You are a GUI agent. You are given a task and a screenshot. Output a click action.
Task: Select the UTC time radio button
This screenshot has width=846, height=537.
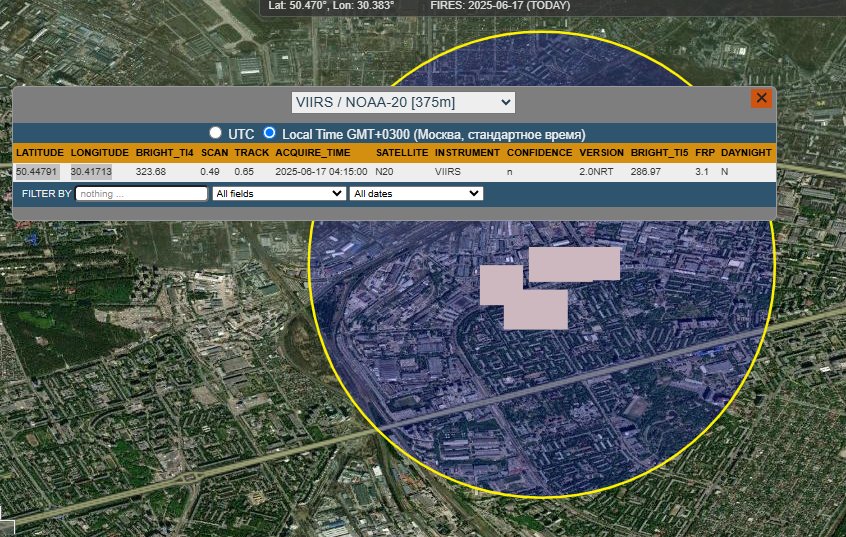[x=215, y=133]
